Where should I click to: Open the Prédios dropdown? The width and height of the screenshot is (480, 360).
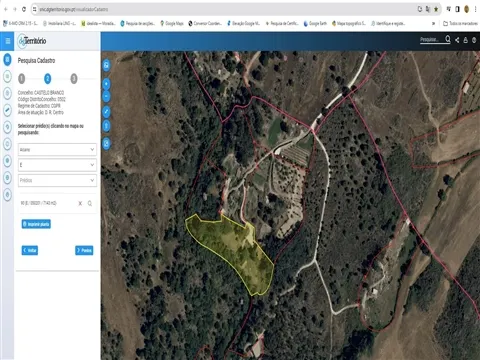coord(57,180)
